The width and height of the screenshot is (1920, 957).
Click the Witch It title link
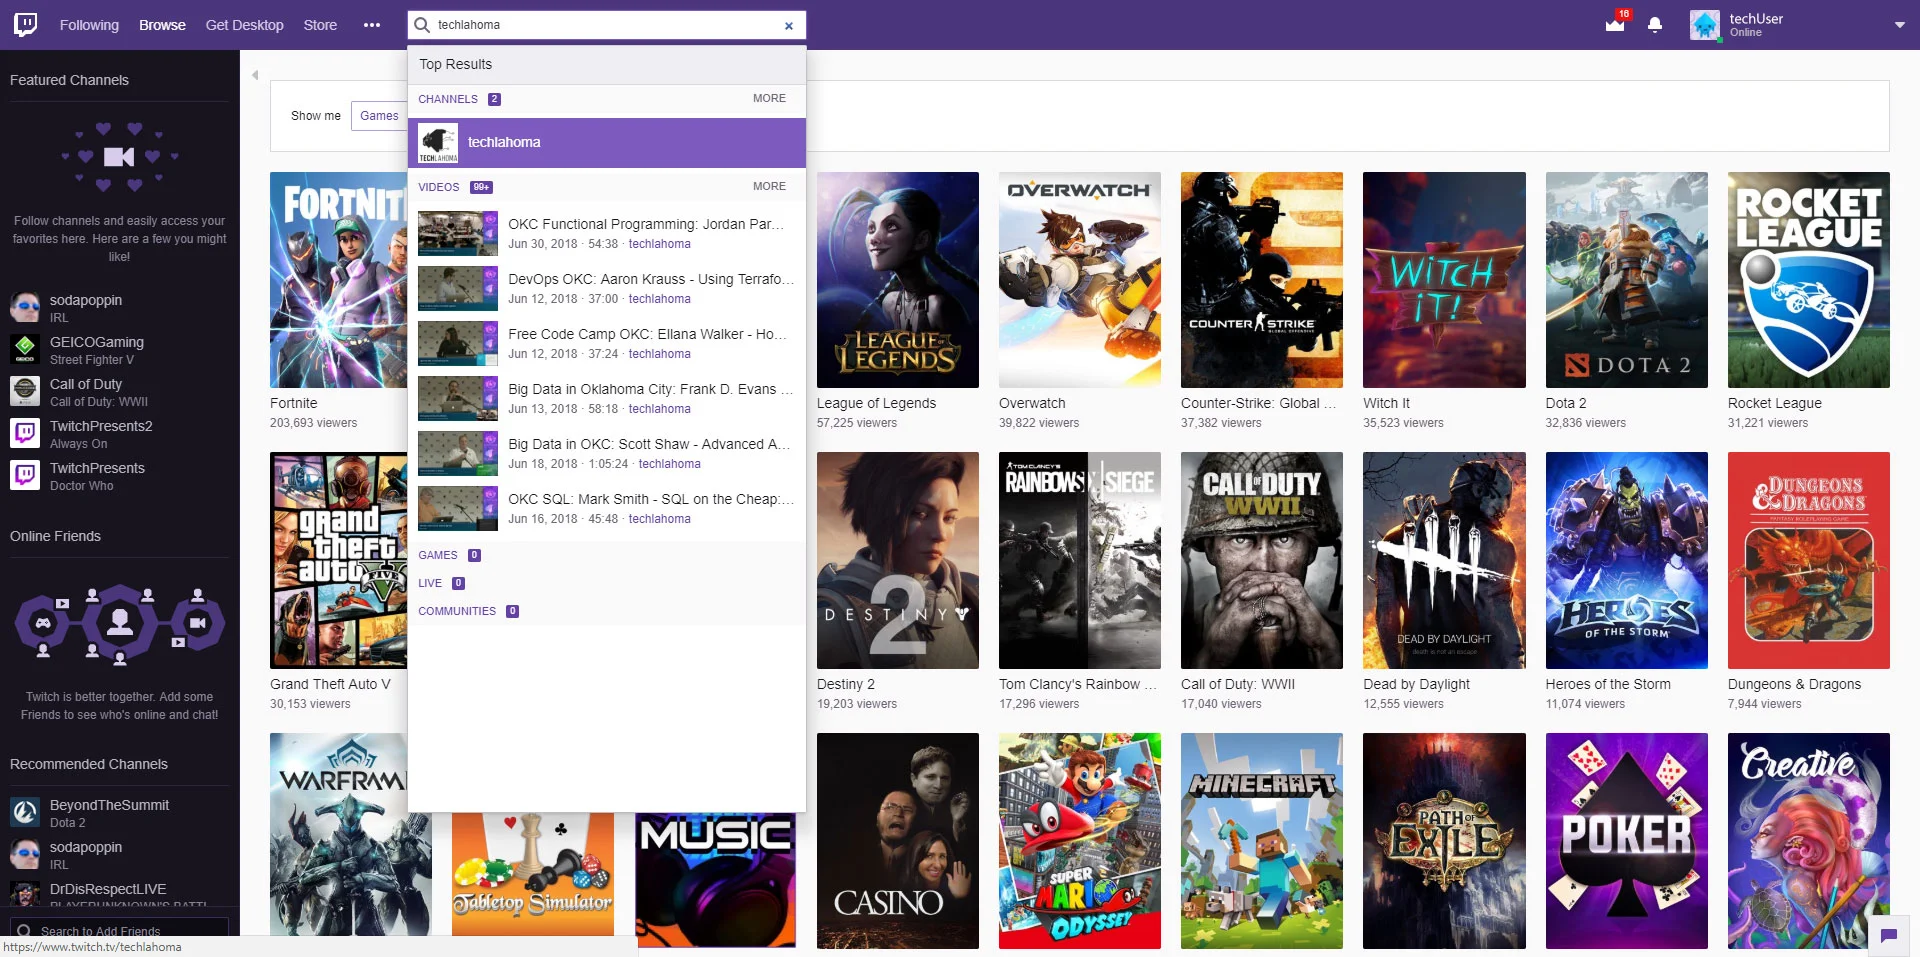click(x=1386, y=403)
